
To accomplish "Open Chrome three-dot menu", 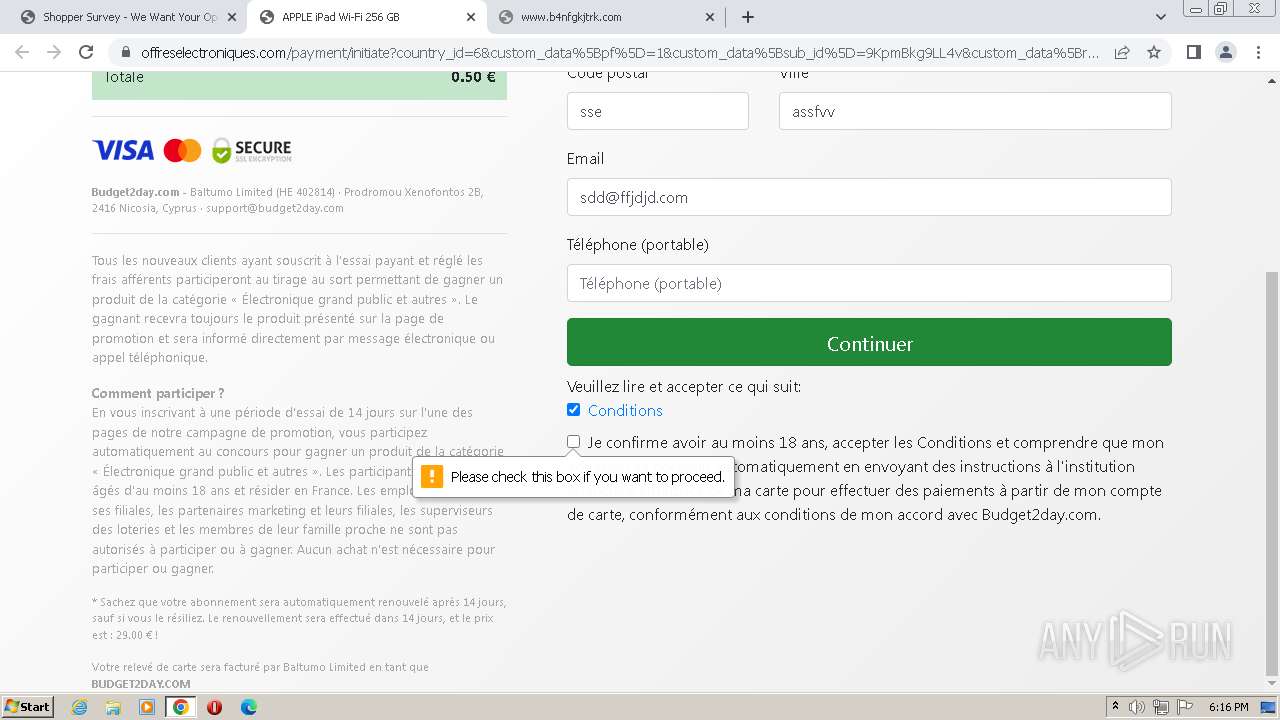I will (1258, 52).
